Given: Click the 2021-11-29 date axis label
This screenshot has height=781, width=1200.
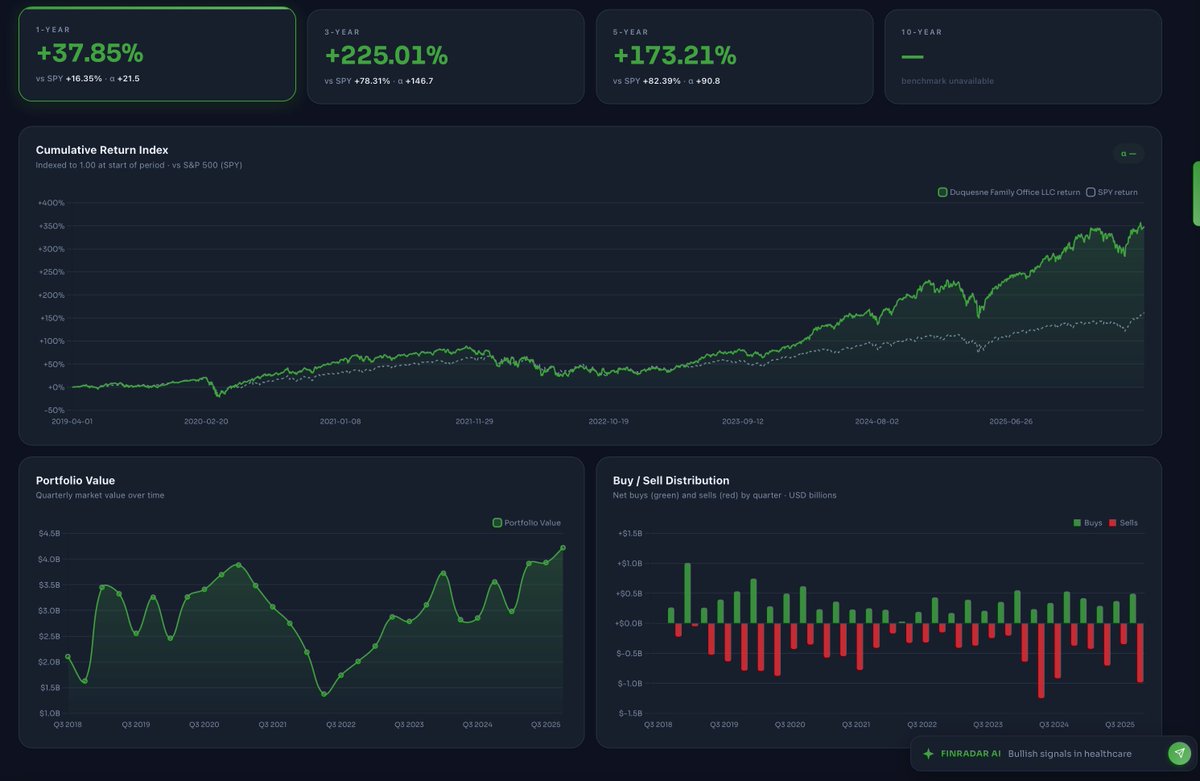Looking at the screenshot, I should (474, 421).
